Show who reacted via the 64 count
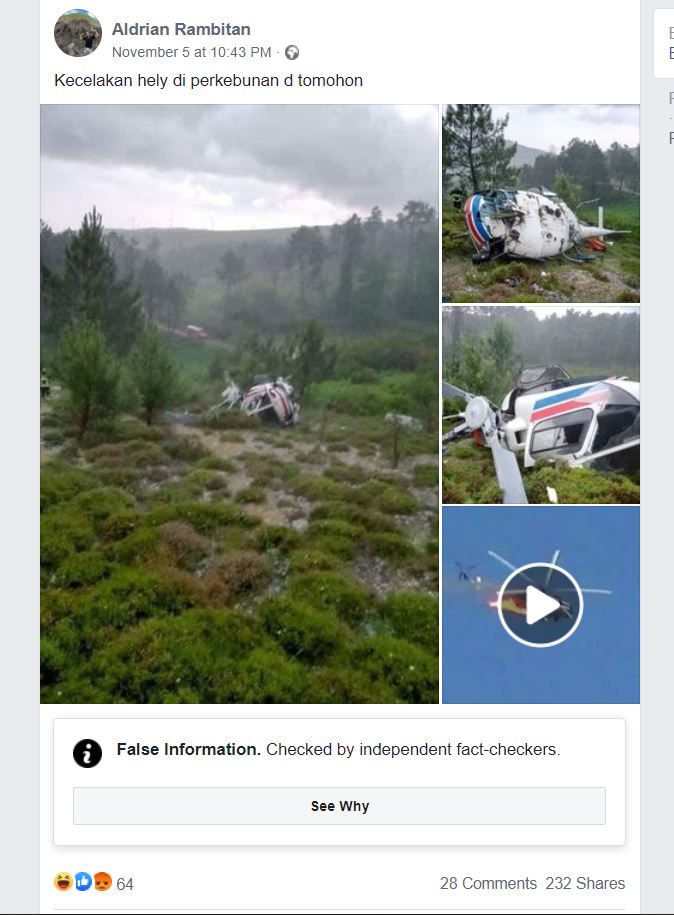This screenshot has height=915, width=674. [125, 884]
